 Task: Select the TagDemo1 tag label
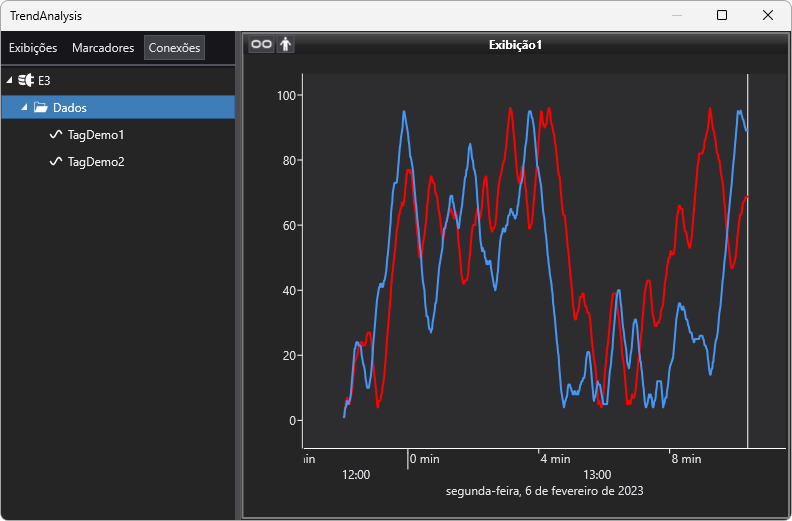(96, 134)
